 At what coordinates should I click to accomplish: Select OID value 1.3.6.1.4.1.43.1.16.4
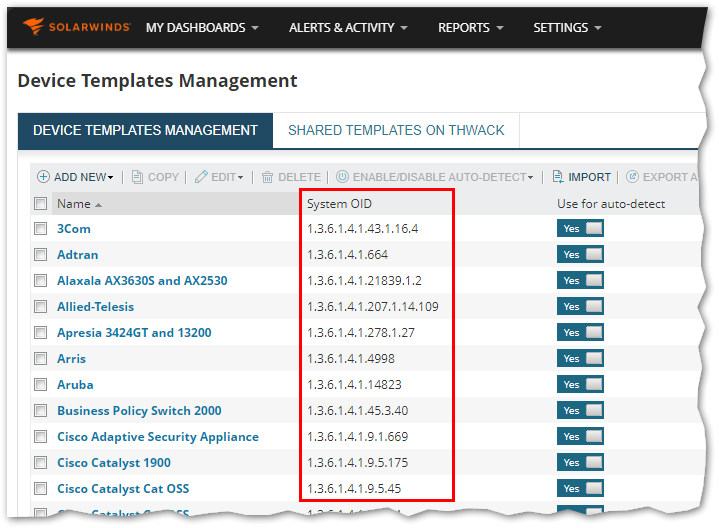(x=362, y=228)
